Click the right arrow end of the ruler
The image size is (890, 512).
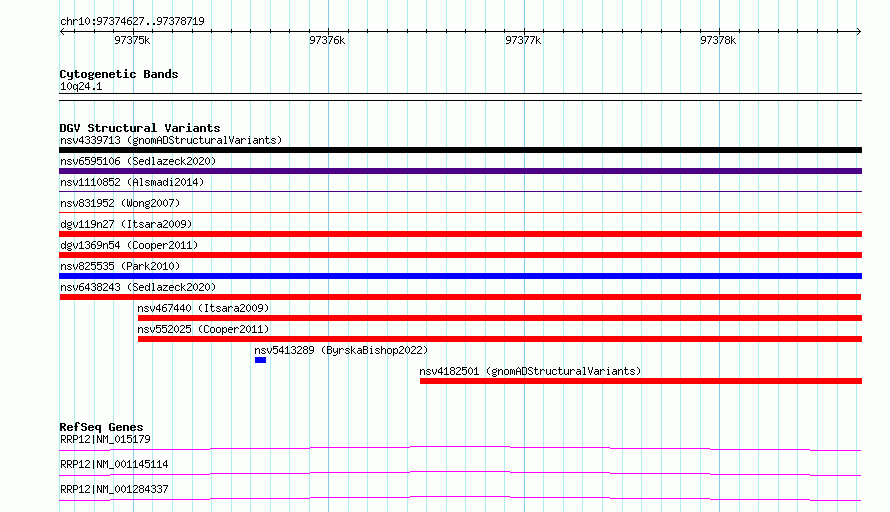point(859,32)
